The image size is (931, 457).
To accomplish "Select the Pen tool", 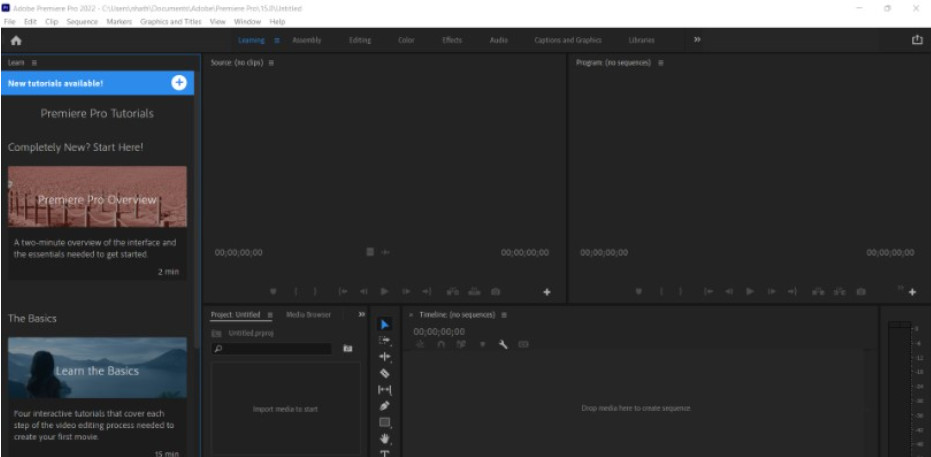I will click(385, 405).
